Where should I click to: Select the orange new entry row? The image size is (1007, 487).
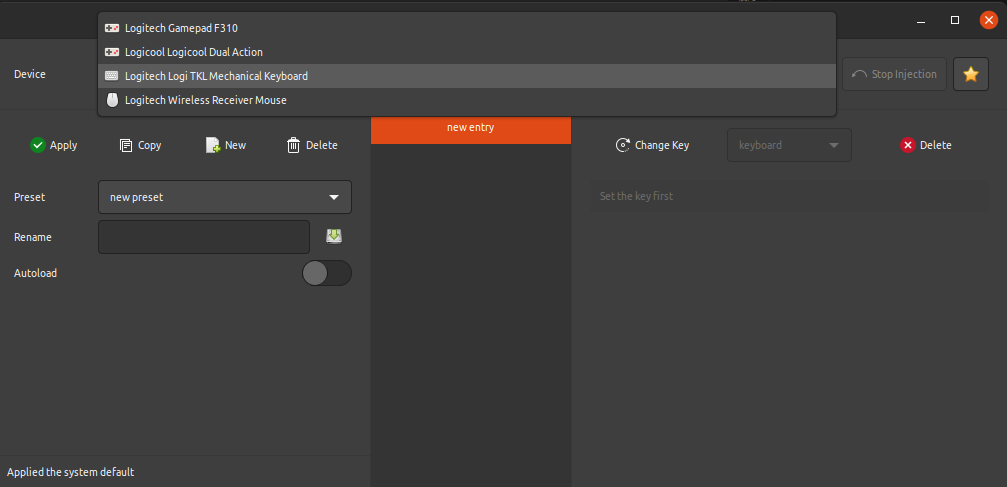point(471,127)
